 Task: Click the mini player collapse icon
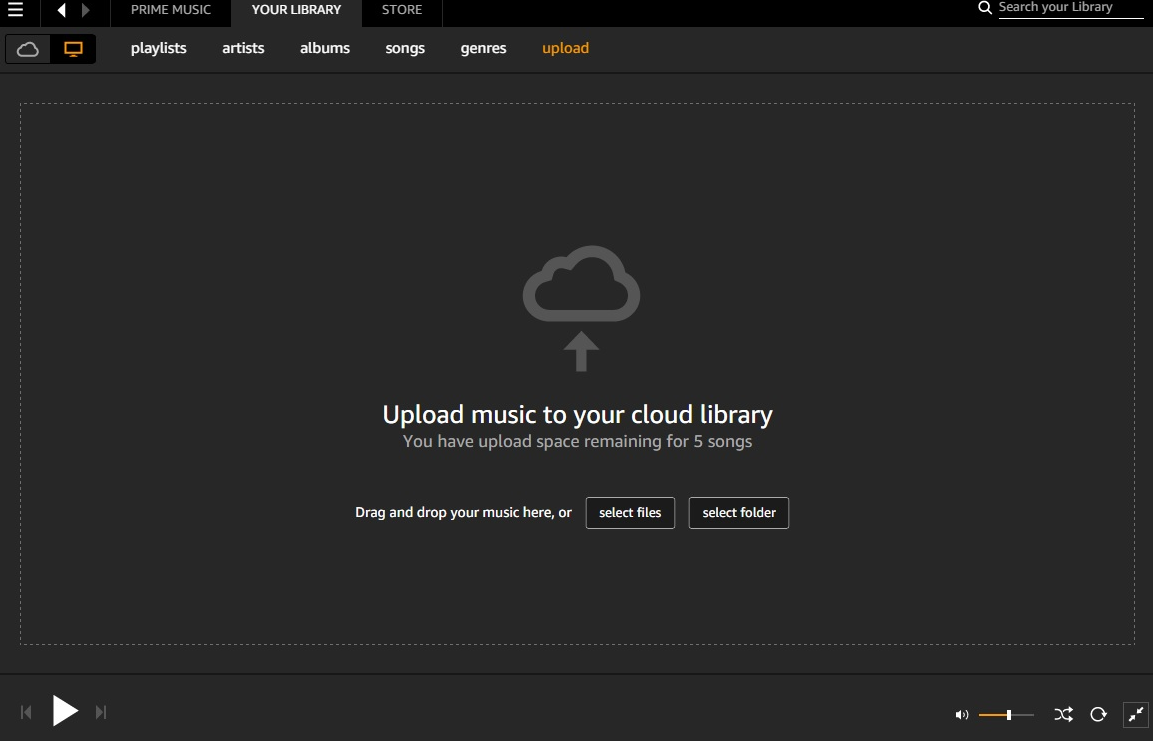pyautogui.click(x=1136, y=714)
